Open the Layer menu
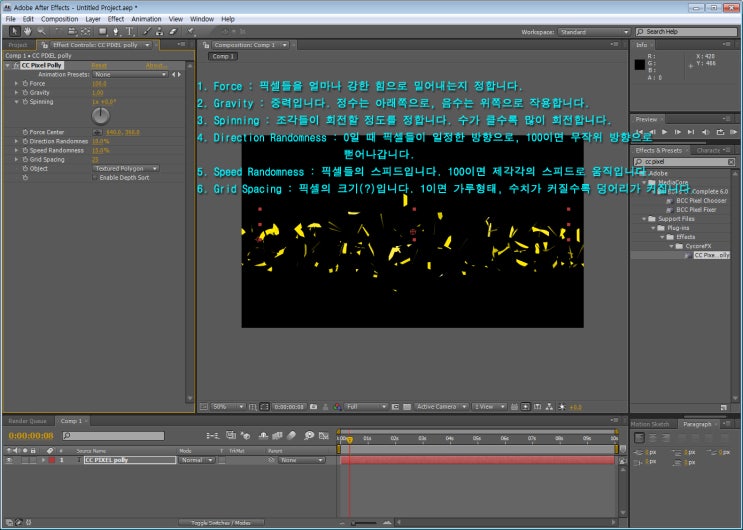The height and width of the screenshot is (530, 743). (93, 19)
